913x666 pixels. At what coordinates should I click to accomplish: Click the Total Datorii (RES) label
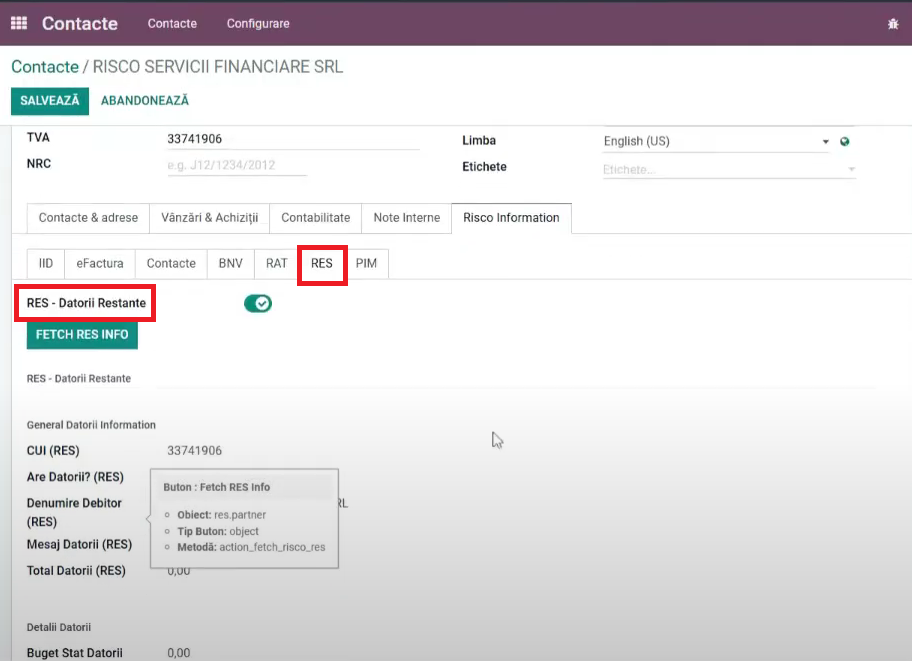(x=76, y=571)
